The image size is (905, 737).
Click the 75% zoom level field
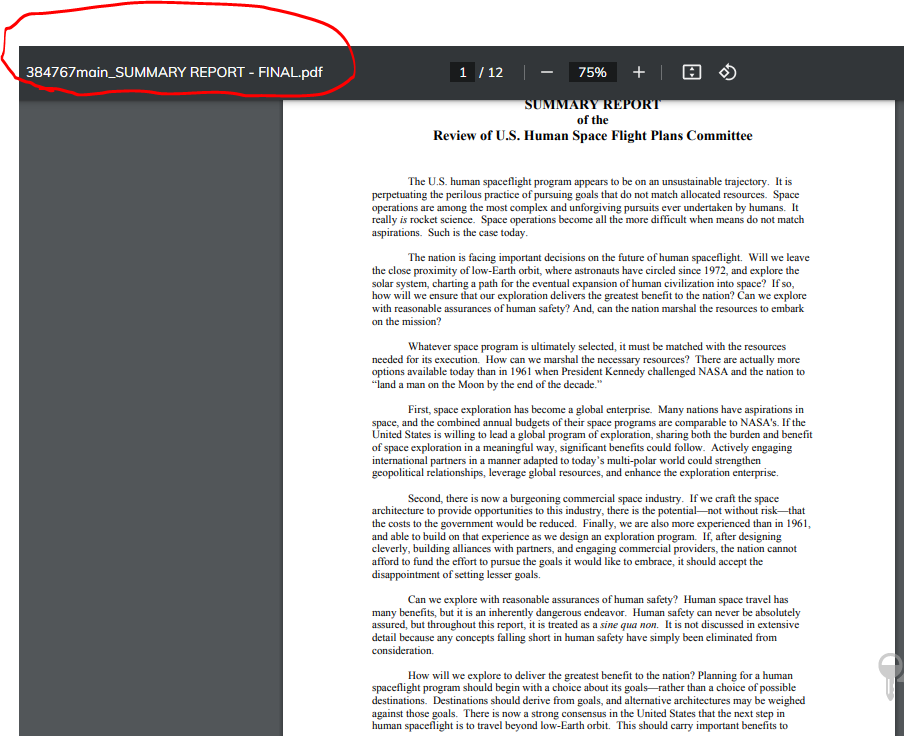[592, 72]
